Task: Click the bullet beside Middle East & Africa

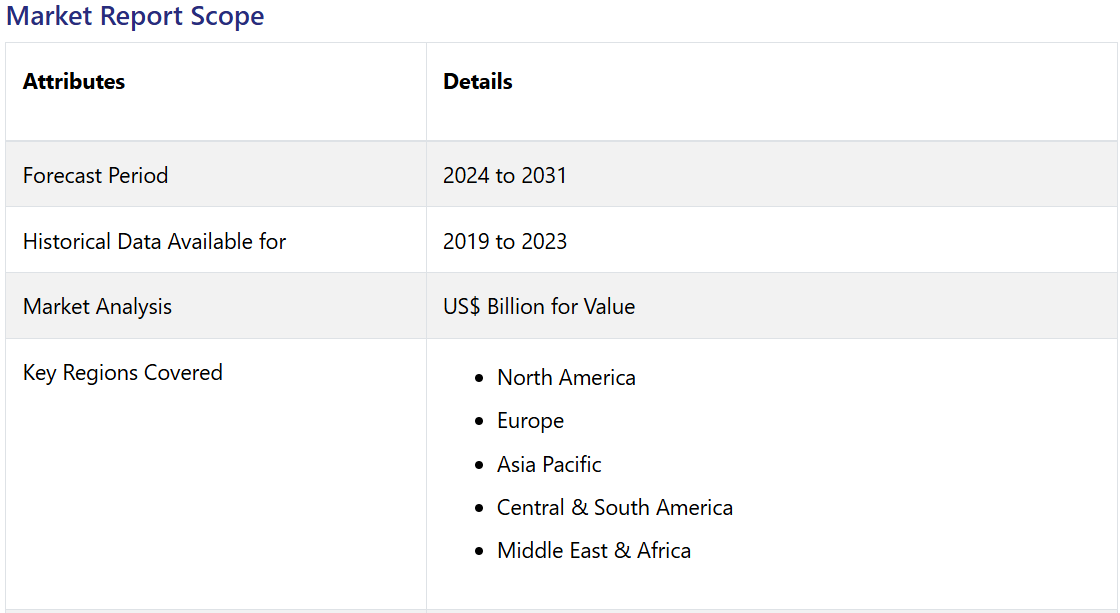Action: pos(480,552)
